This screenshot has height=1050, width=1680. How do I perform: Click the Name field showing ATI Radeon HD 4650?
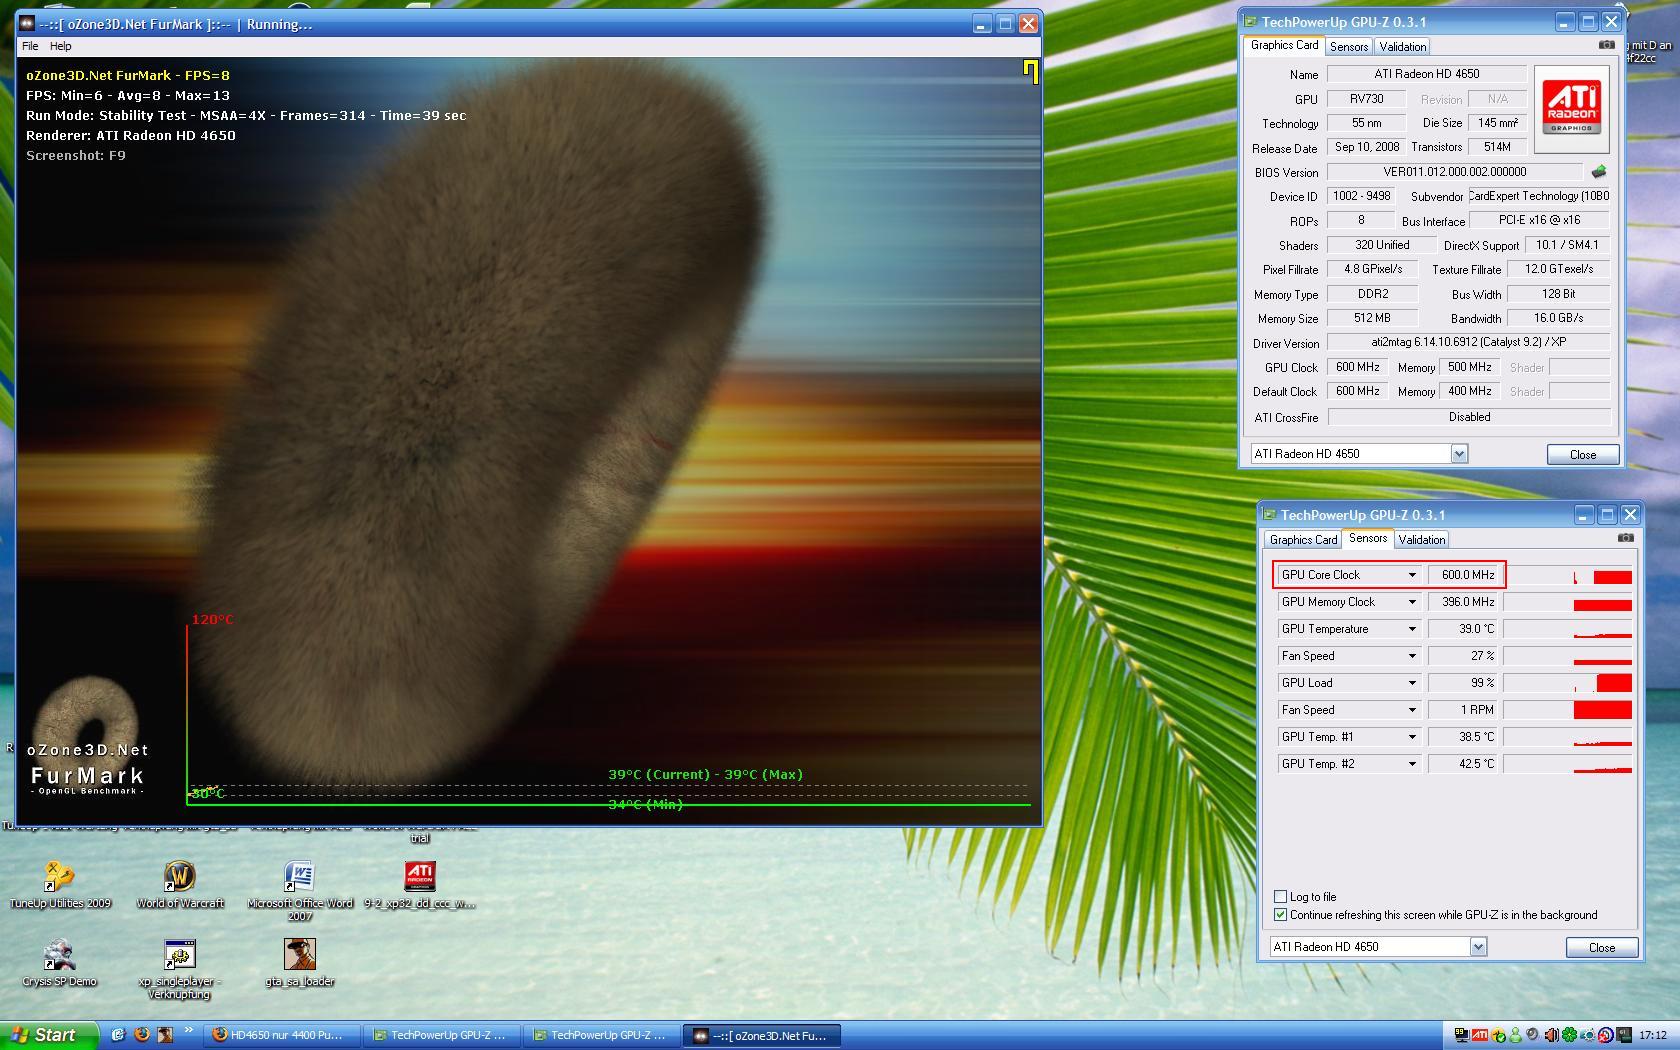[1427, 74]
